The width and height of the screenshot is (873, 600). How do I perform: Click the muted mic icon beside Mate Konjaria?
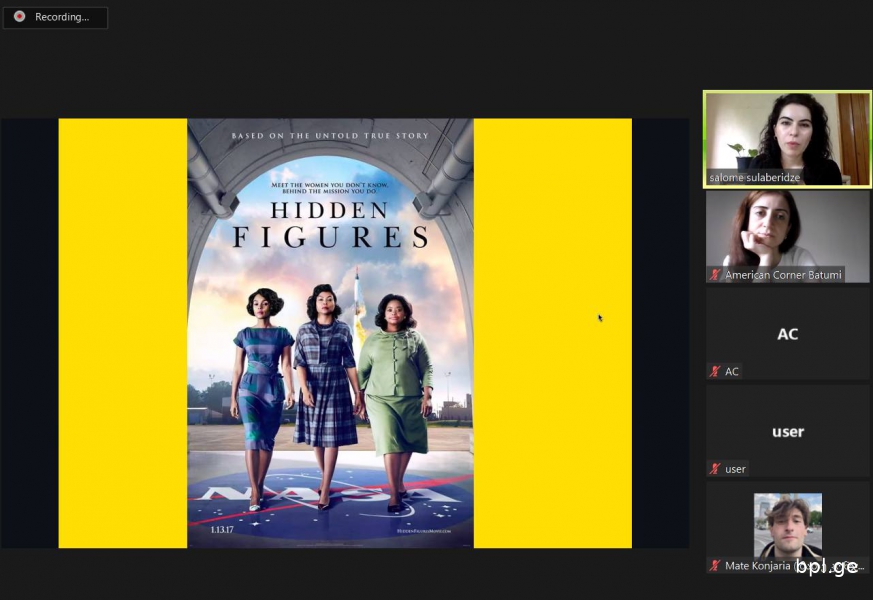pos(715,565)
